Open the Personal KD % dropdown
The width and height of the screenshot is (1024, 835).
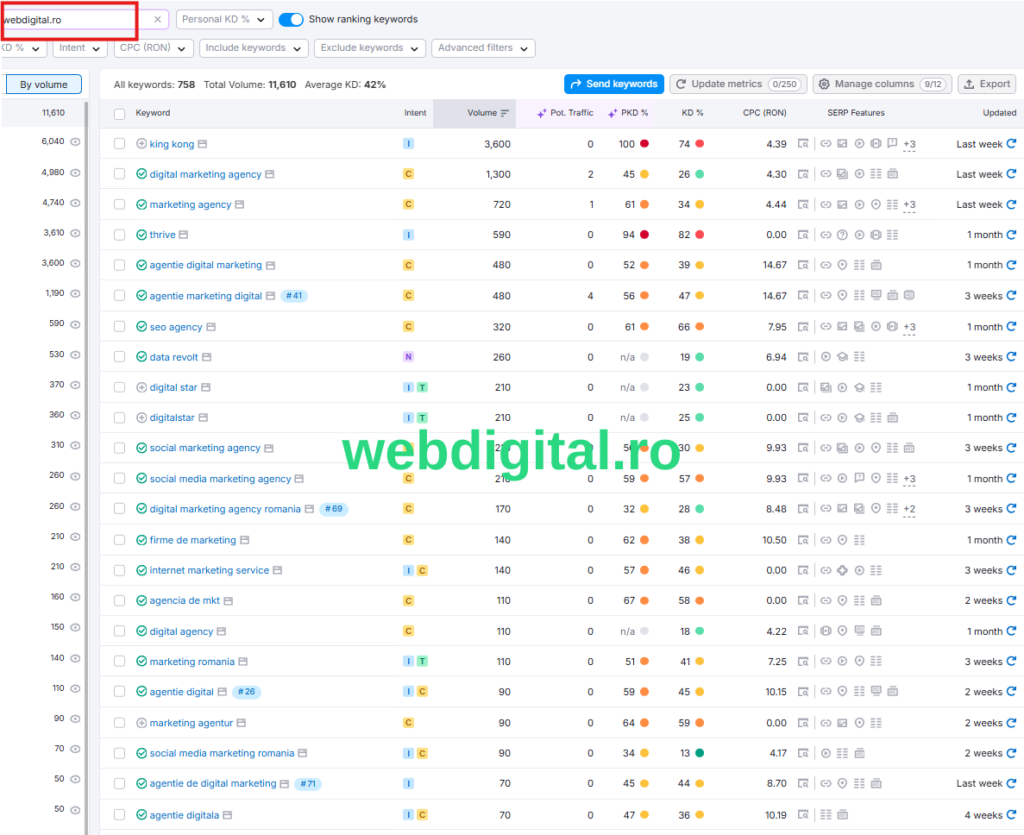point(224,19)
